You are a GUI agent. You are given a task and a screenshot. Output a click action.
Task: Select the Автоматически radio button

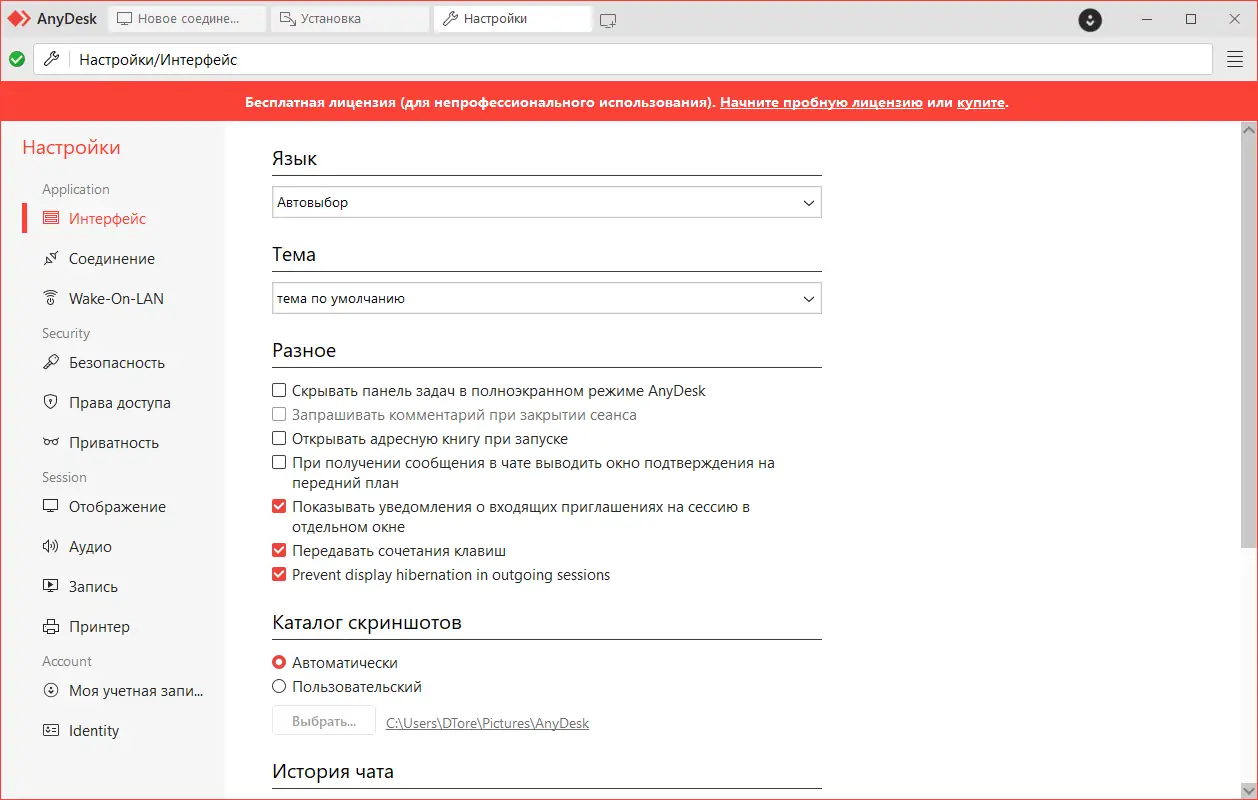pyautogui.click(x=279, y=663)
